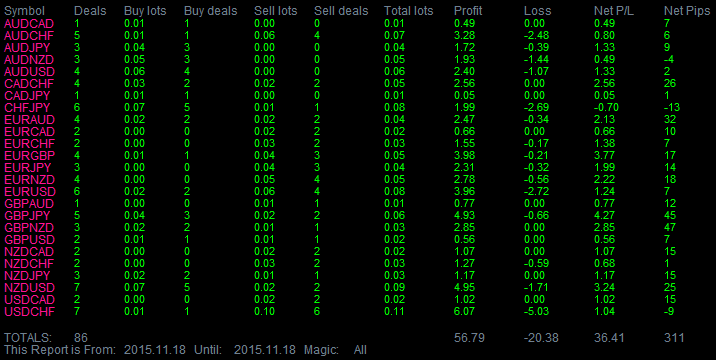
Task: Click the Until label
Action: coord(208,350)
